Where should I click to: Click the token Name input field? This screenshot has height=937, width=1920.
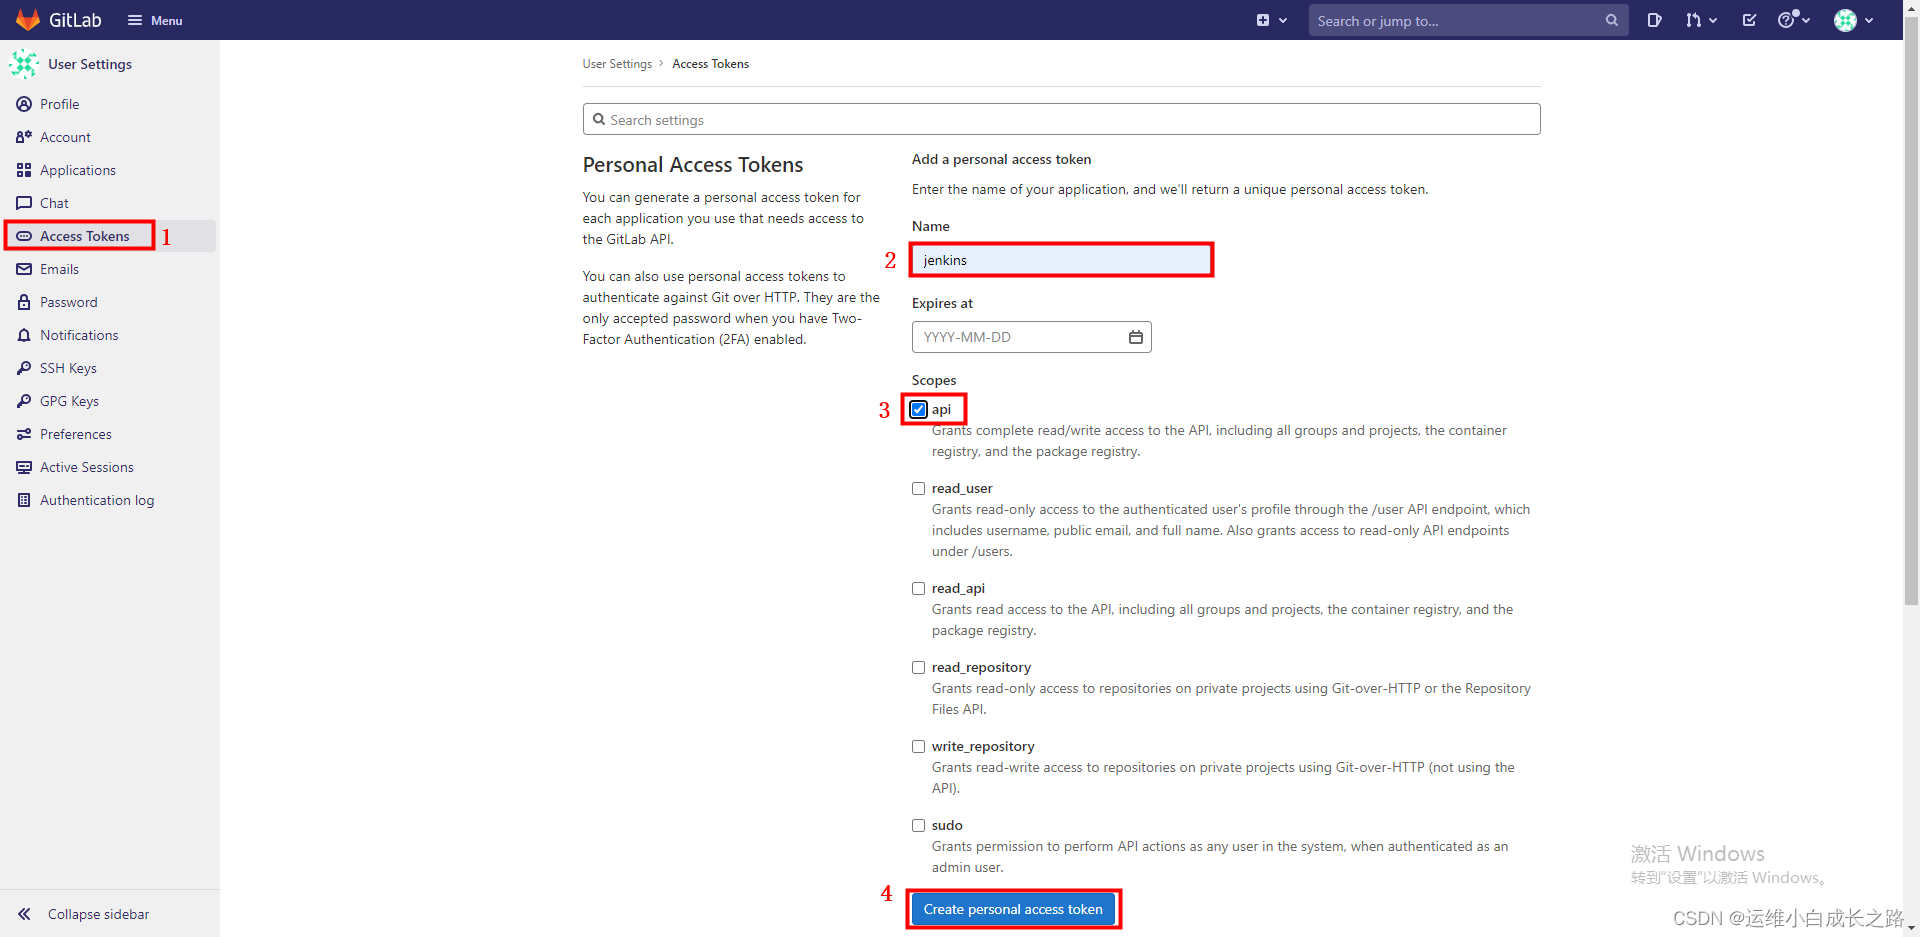click(x=1061, y=260)
